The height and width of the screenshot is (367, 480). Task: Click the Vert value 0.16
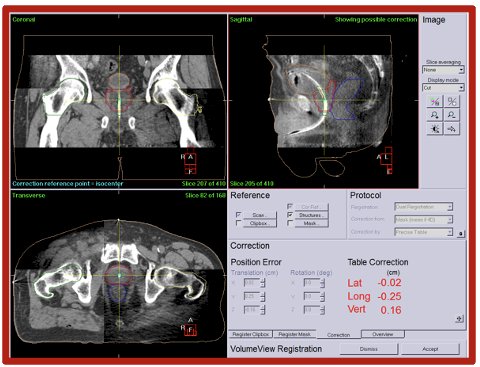tap(391, 310)
